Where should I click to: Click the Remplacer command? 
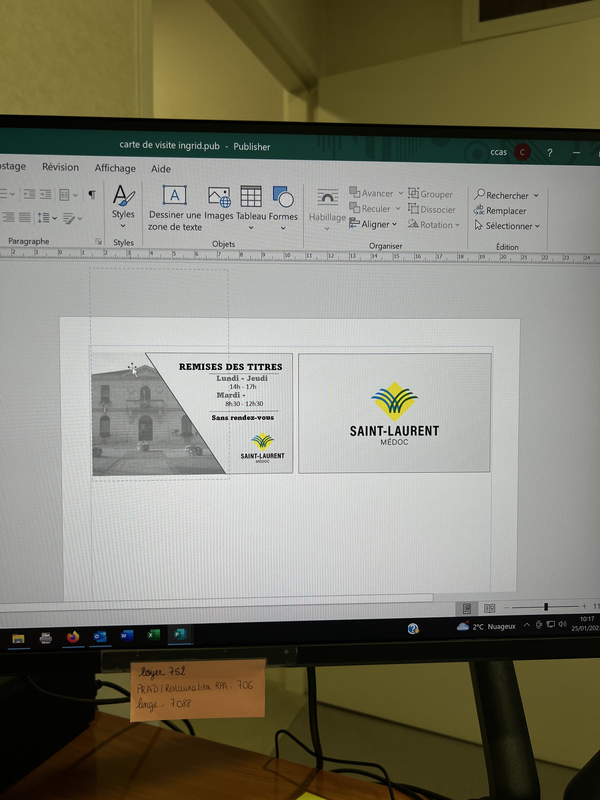pyautogui.click(x=500, y=210)
